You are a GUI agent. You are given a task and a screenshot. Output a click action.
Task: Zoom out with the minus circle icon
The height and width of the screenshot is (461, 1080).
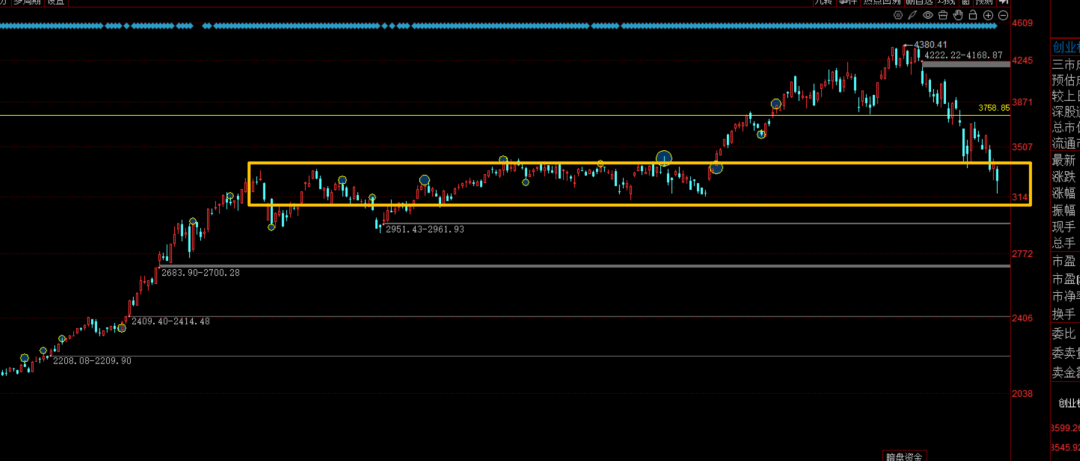pos(1003,15)
